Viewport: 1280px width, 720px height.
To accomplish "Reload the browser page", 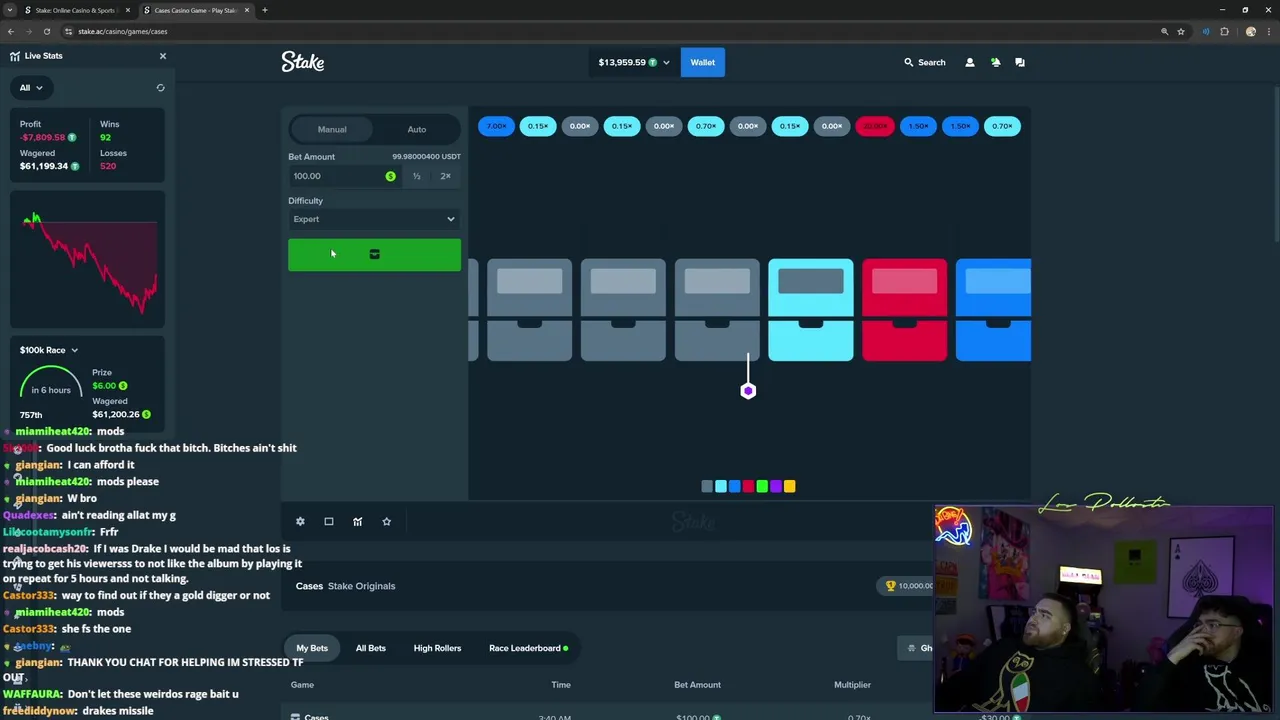I will point(46,31).
